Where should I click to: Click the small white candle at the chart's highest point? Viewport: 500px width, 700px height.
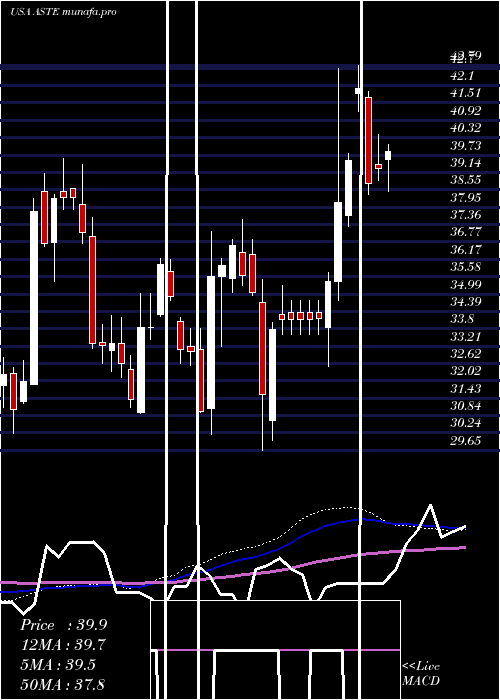(358, 91)
